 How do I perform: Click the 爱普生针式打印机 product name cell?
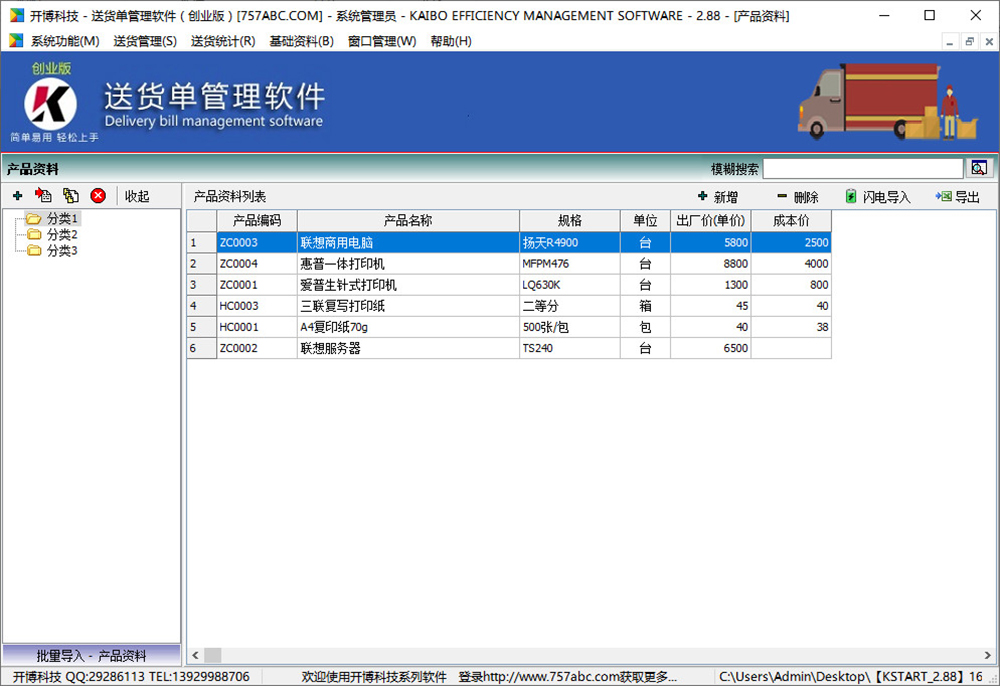(x=408, y=284)
